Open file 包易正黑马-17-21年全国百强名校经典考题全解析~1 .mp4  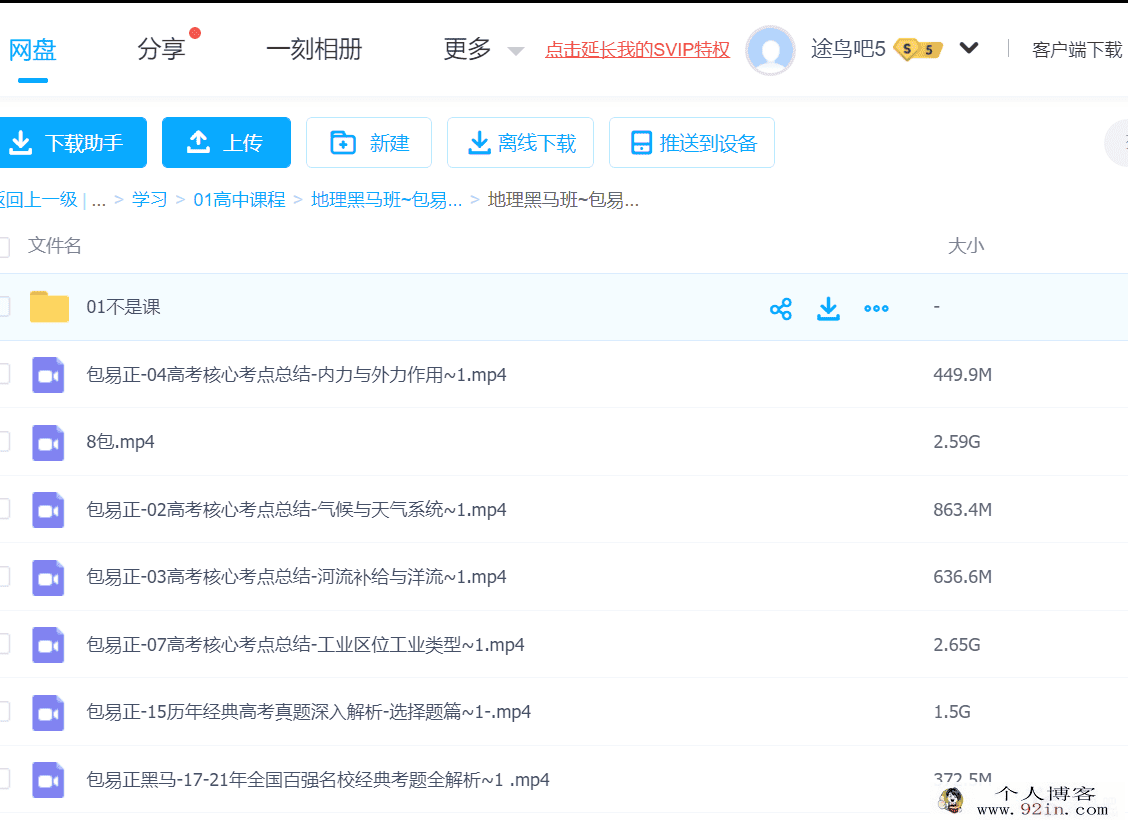(x=318, y=780)
